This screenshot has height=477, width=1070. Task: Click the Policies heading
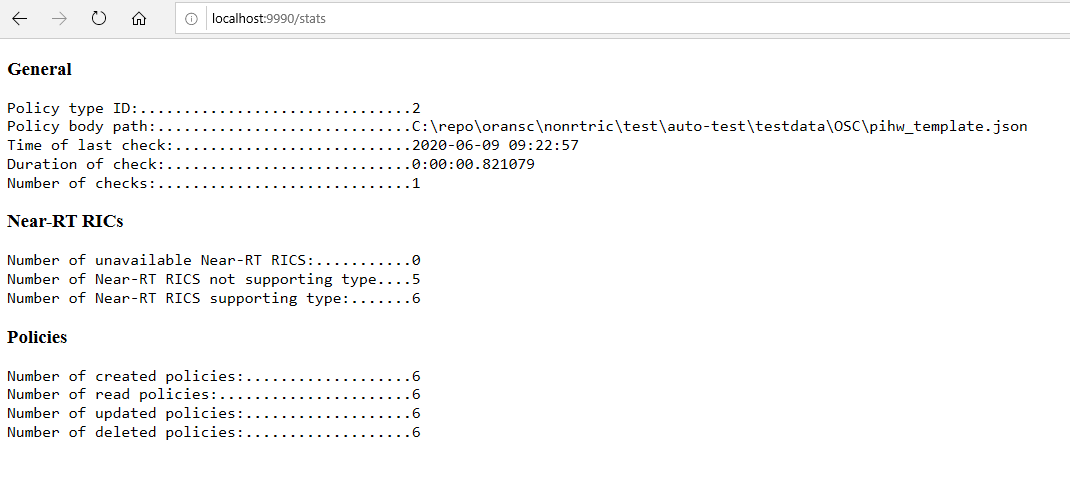pyautogui.click(x=37, y=338)
